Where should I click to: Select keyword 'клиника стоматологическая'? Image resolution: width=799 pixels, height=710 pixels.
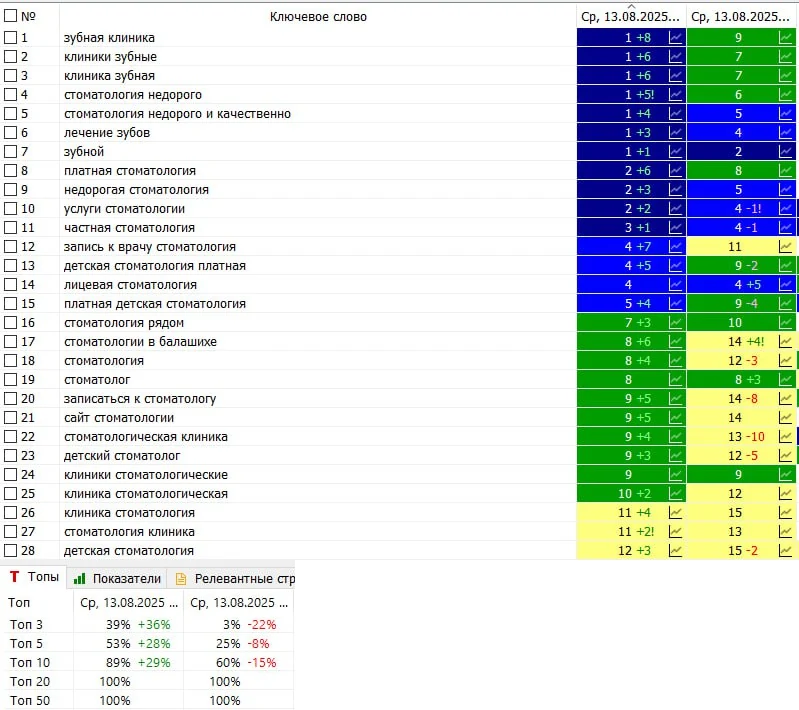tap(146, 494)
